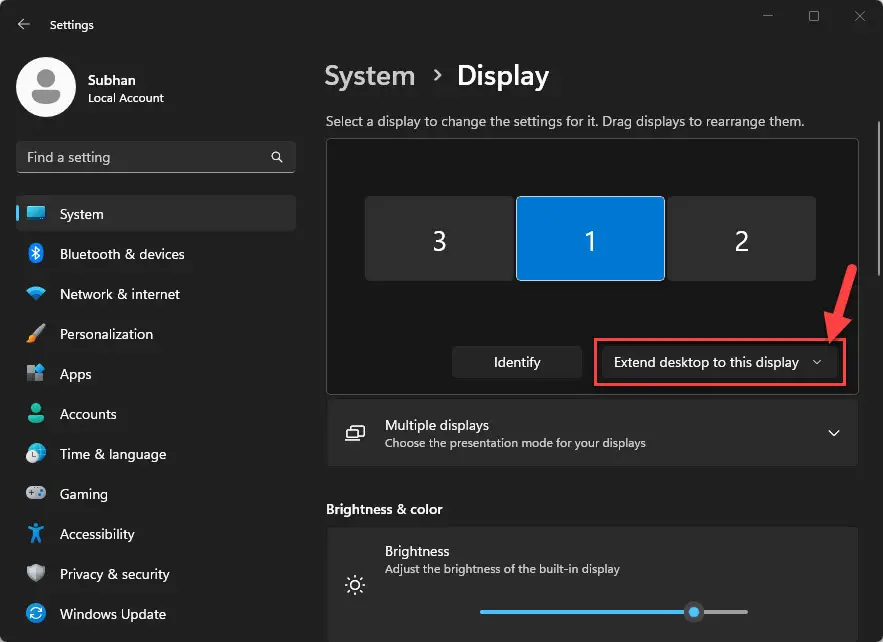Select System from the sidebar menu
Image resolution: width=883 pixels, height=642 pixels.
pos(80,213)
